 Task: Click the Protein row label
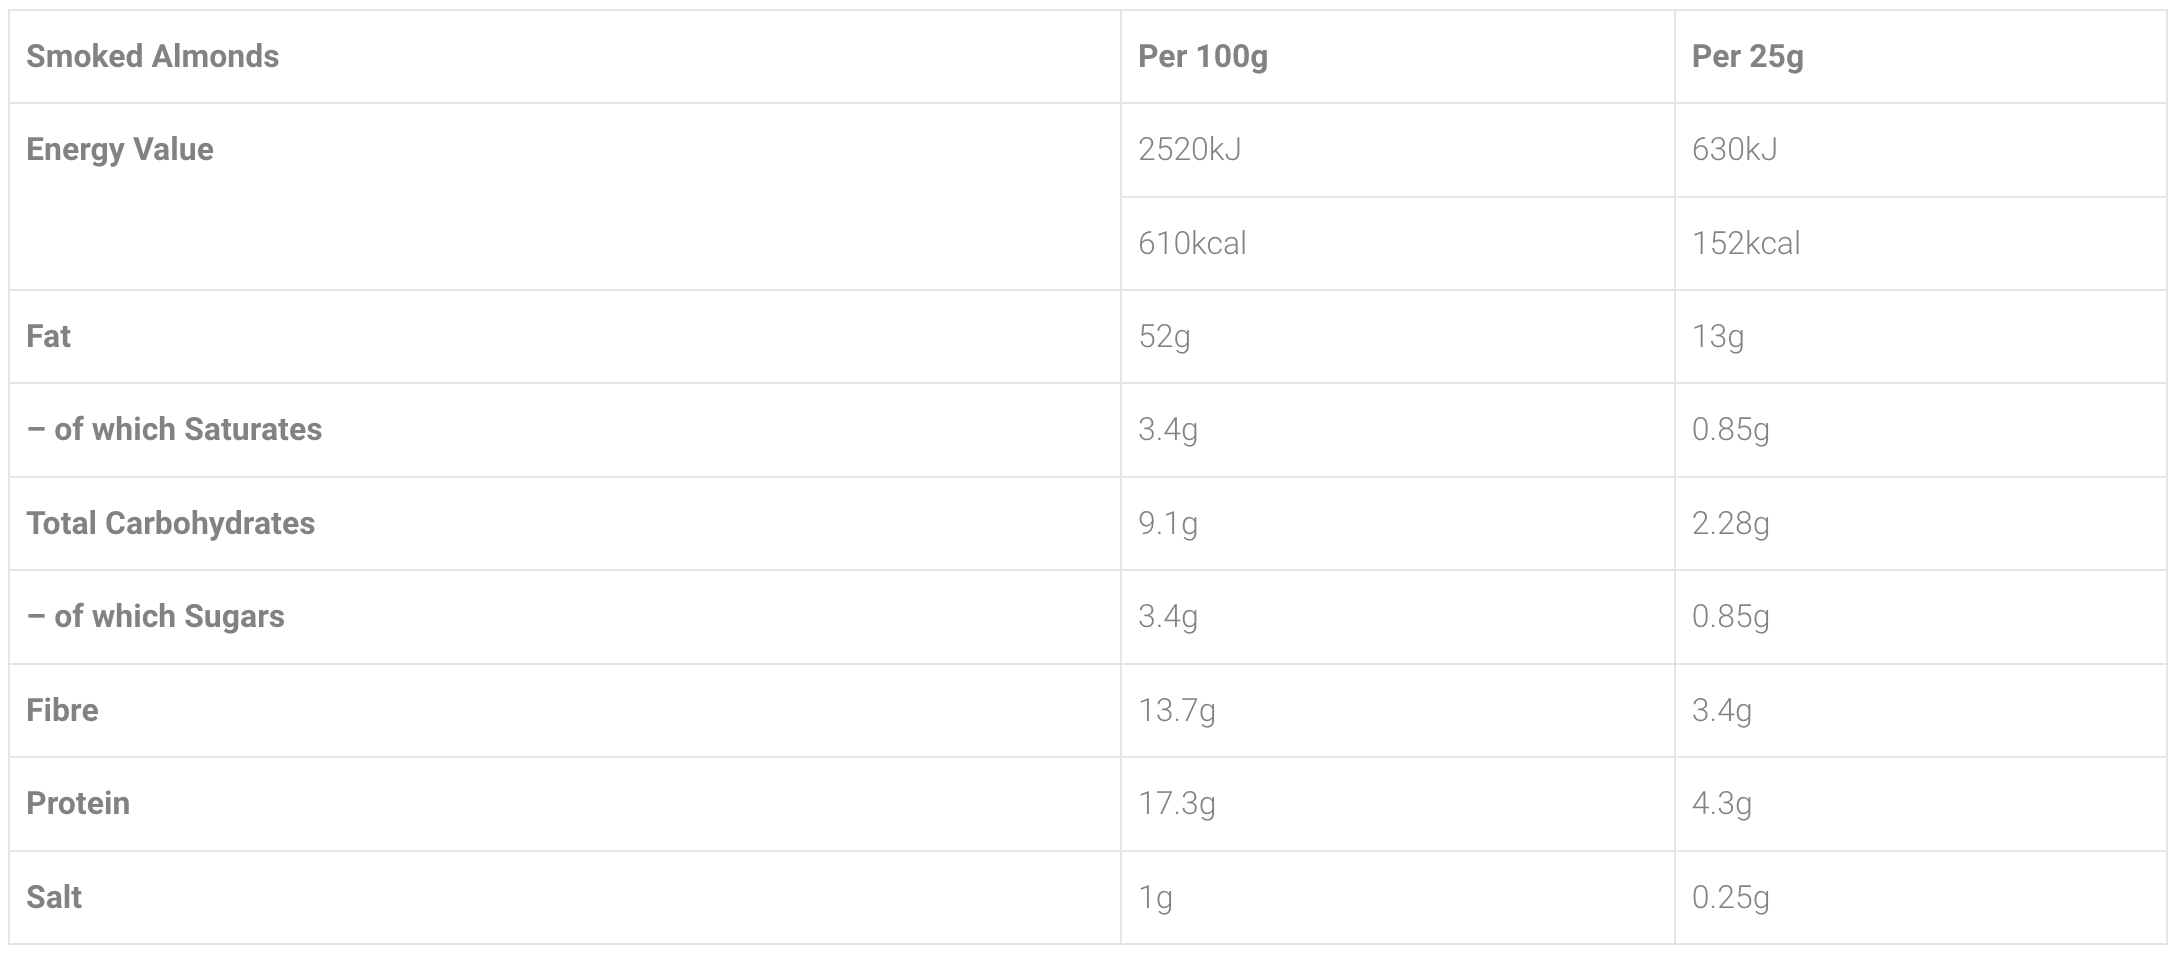click(x=78, y=804)
